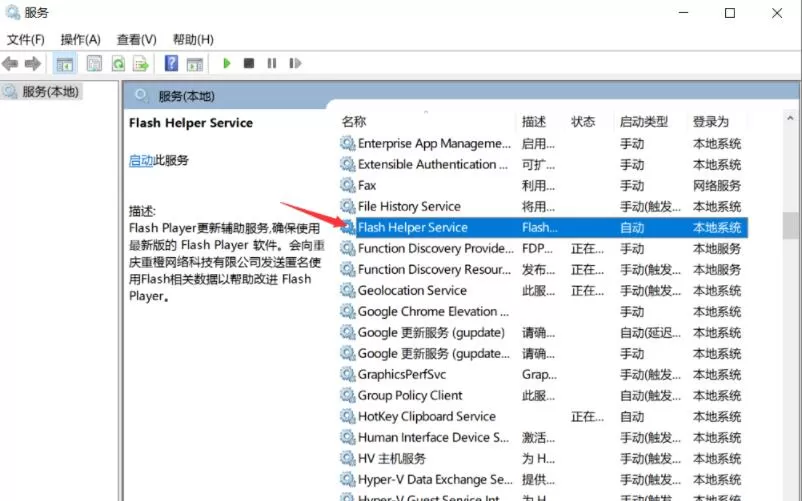Image resolution: width=802 pixels, height=501 pixels.
Task: Toggle the show/hide console tree icon
Action: pyautogui.click(x=64, y=64)
